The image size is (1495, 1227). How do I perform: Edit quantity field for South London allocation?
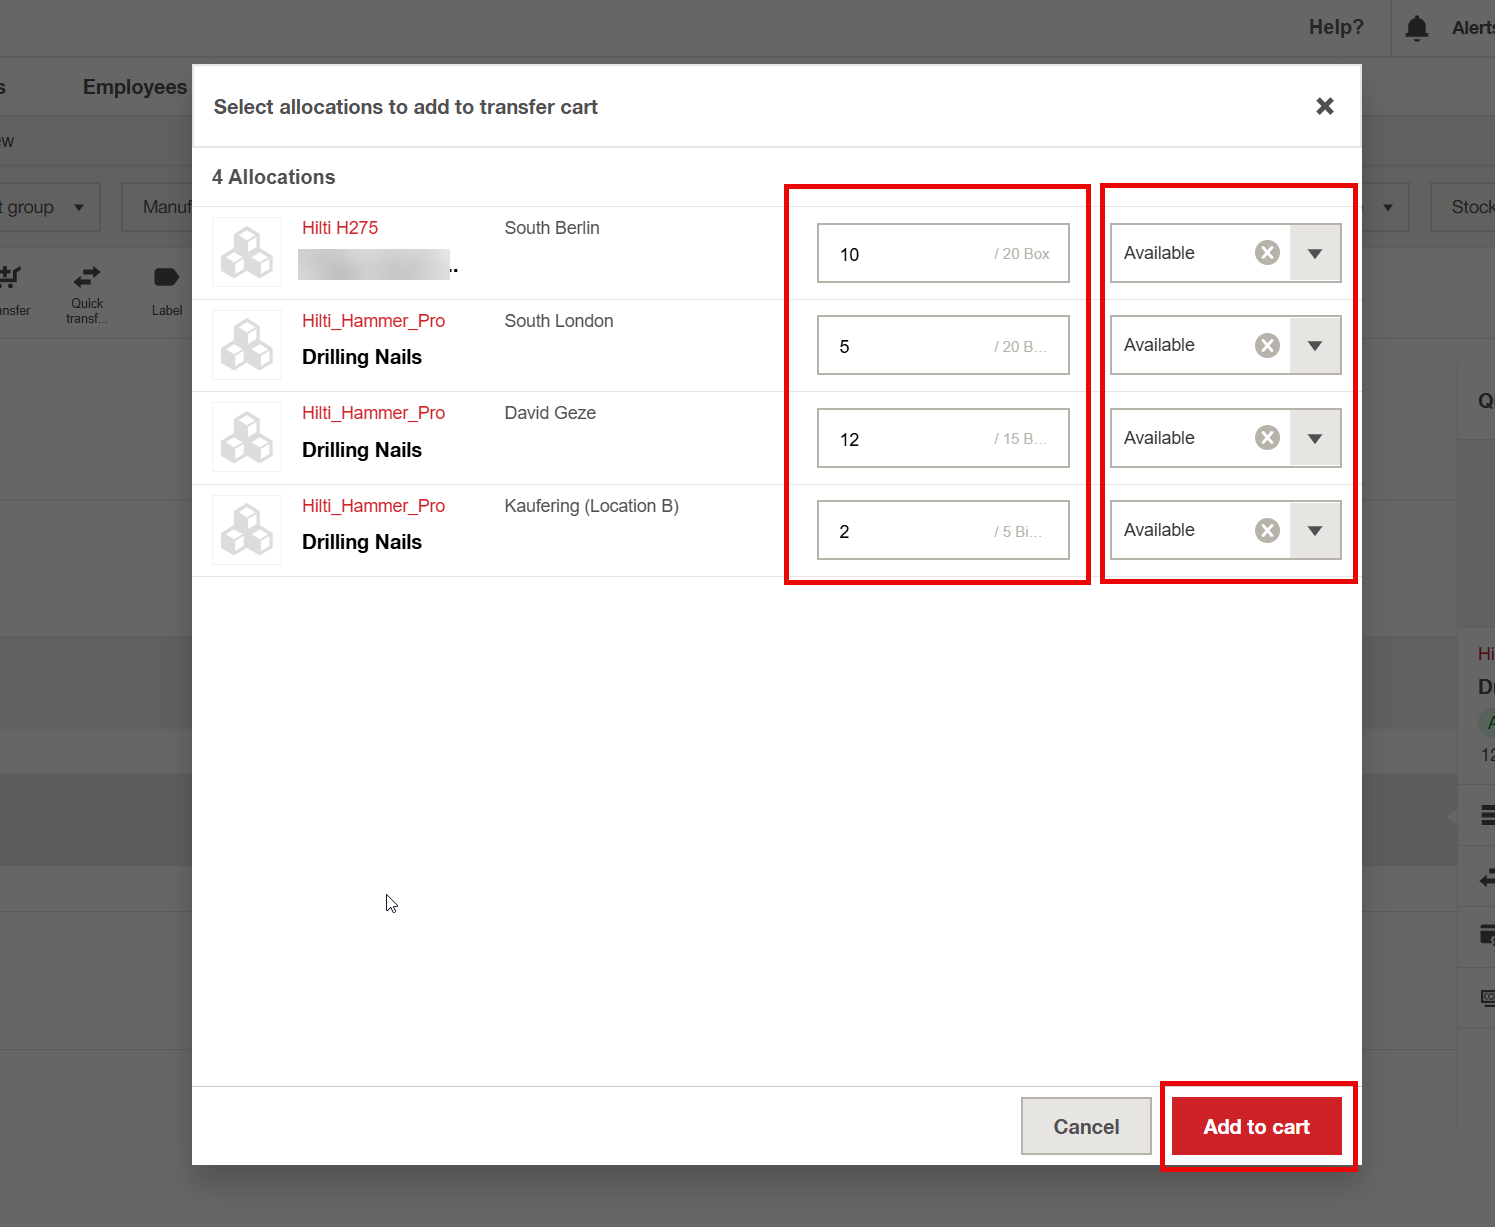tap(943, 345)
